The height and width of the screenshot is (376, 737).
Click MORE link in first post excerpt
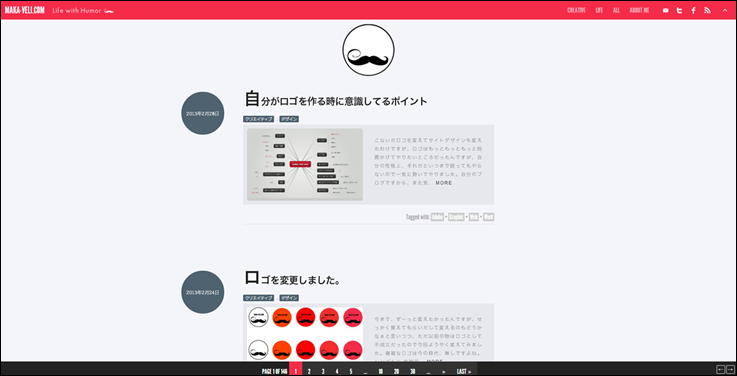(x=444, y=183)
